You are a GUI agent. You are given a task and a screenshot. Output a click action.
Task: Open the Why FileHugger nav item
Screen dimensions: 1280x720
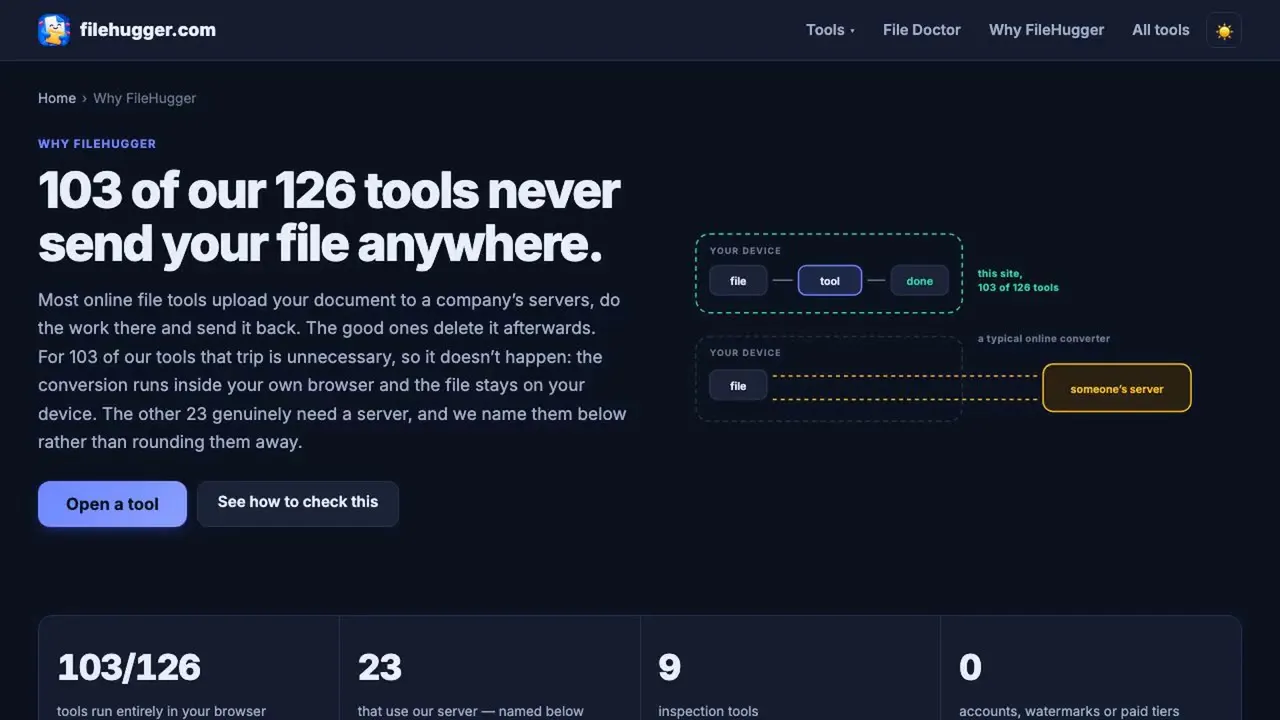pyautogui.click(x=1046, y=30)
